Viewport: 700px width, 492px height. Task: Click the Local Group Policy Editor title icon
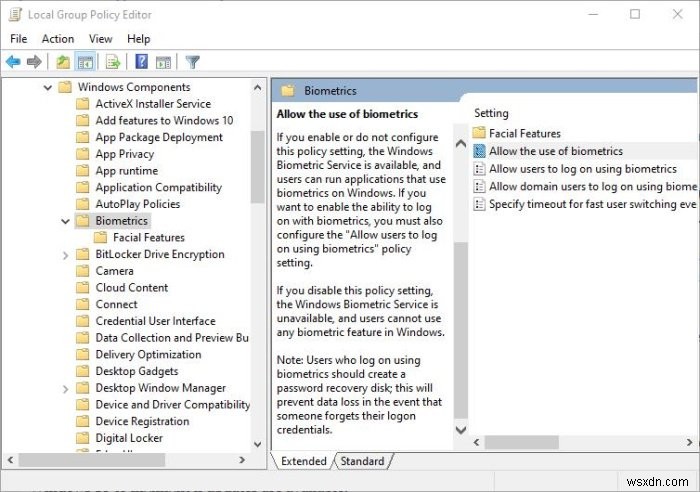click(x=16, y=14)
